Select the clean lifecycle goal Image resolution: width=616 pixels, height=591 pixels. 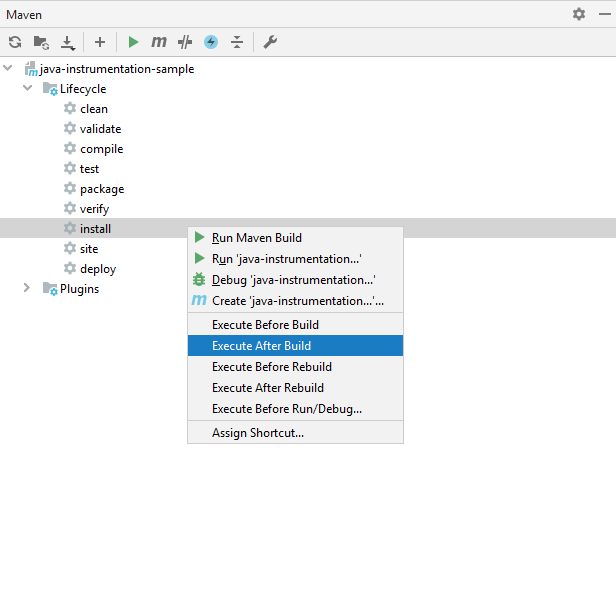click(x=94, y=109)
